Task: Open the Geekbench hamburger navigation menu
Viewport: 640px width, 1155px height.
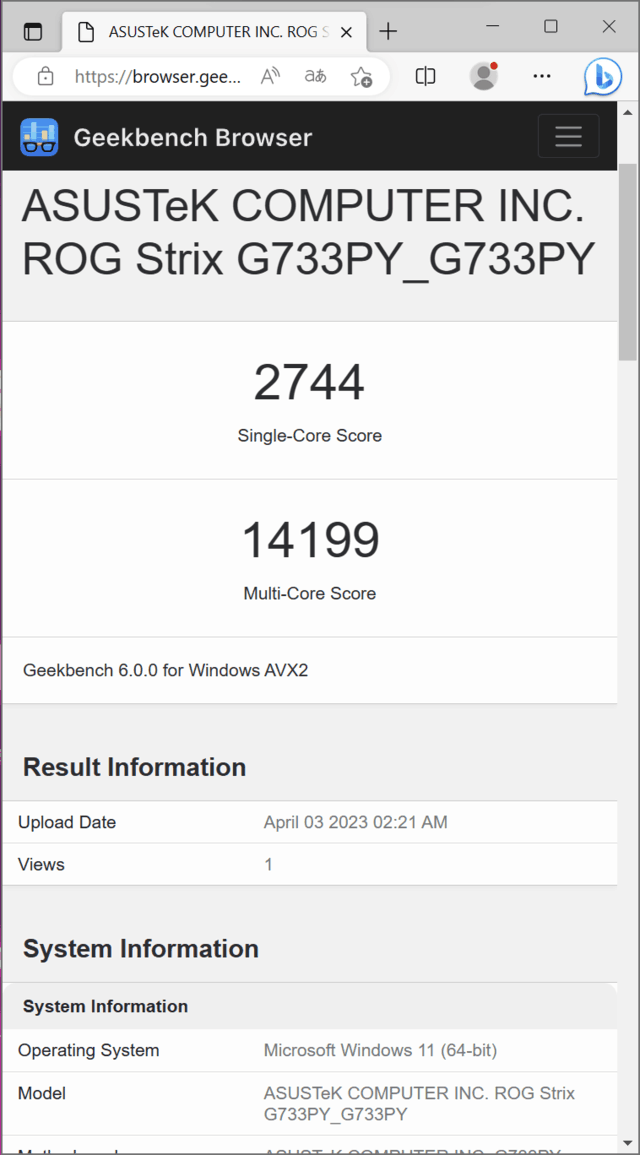Action: pyautogui.click(x=568, y=136)
